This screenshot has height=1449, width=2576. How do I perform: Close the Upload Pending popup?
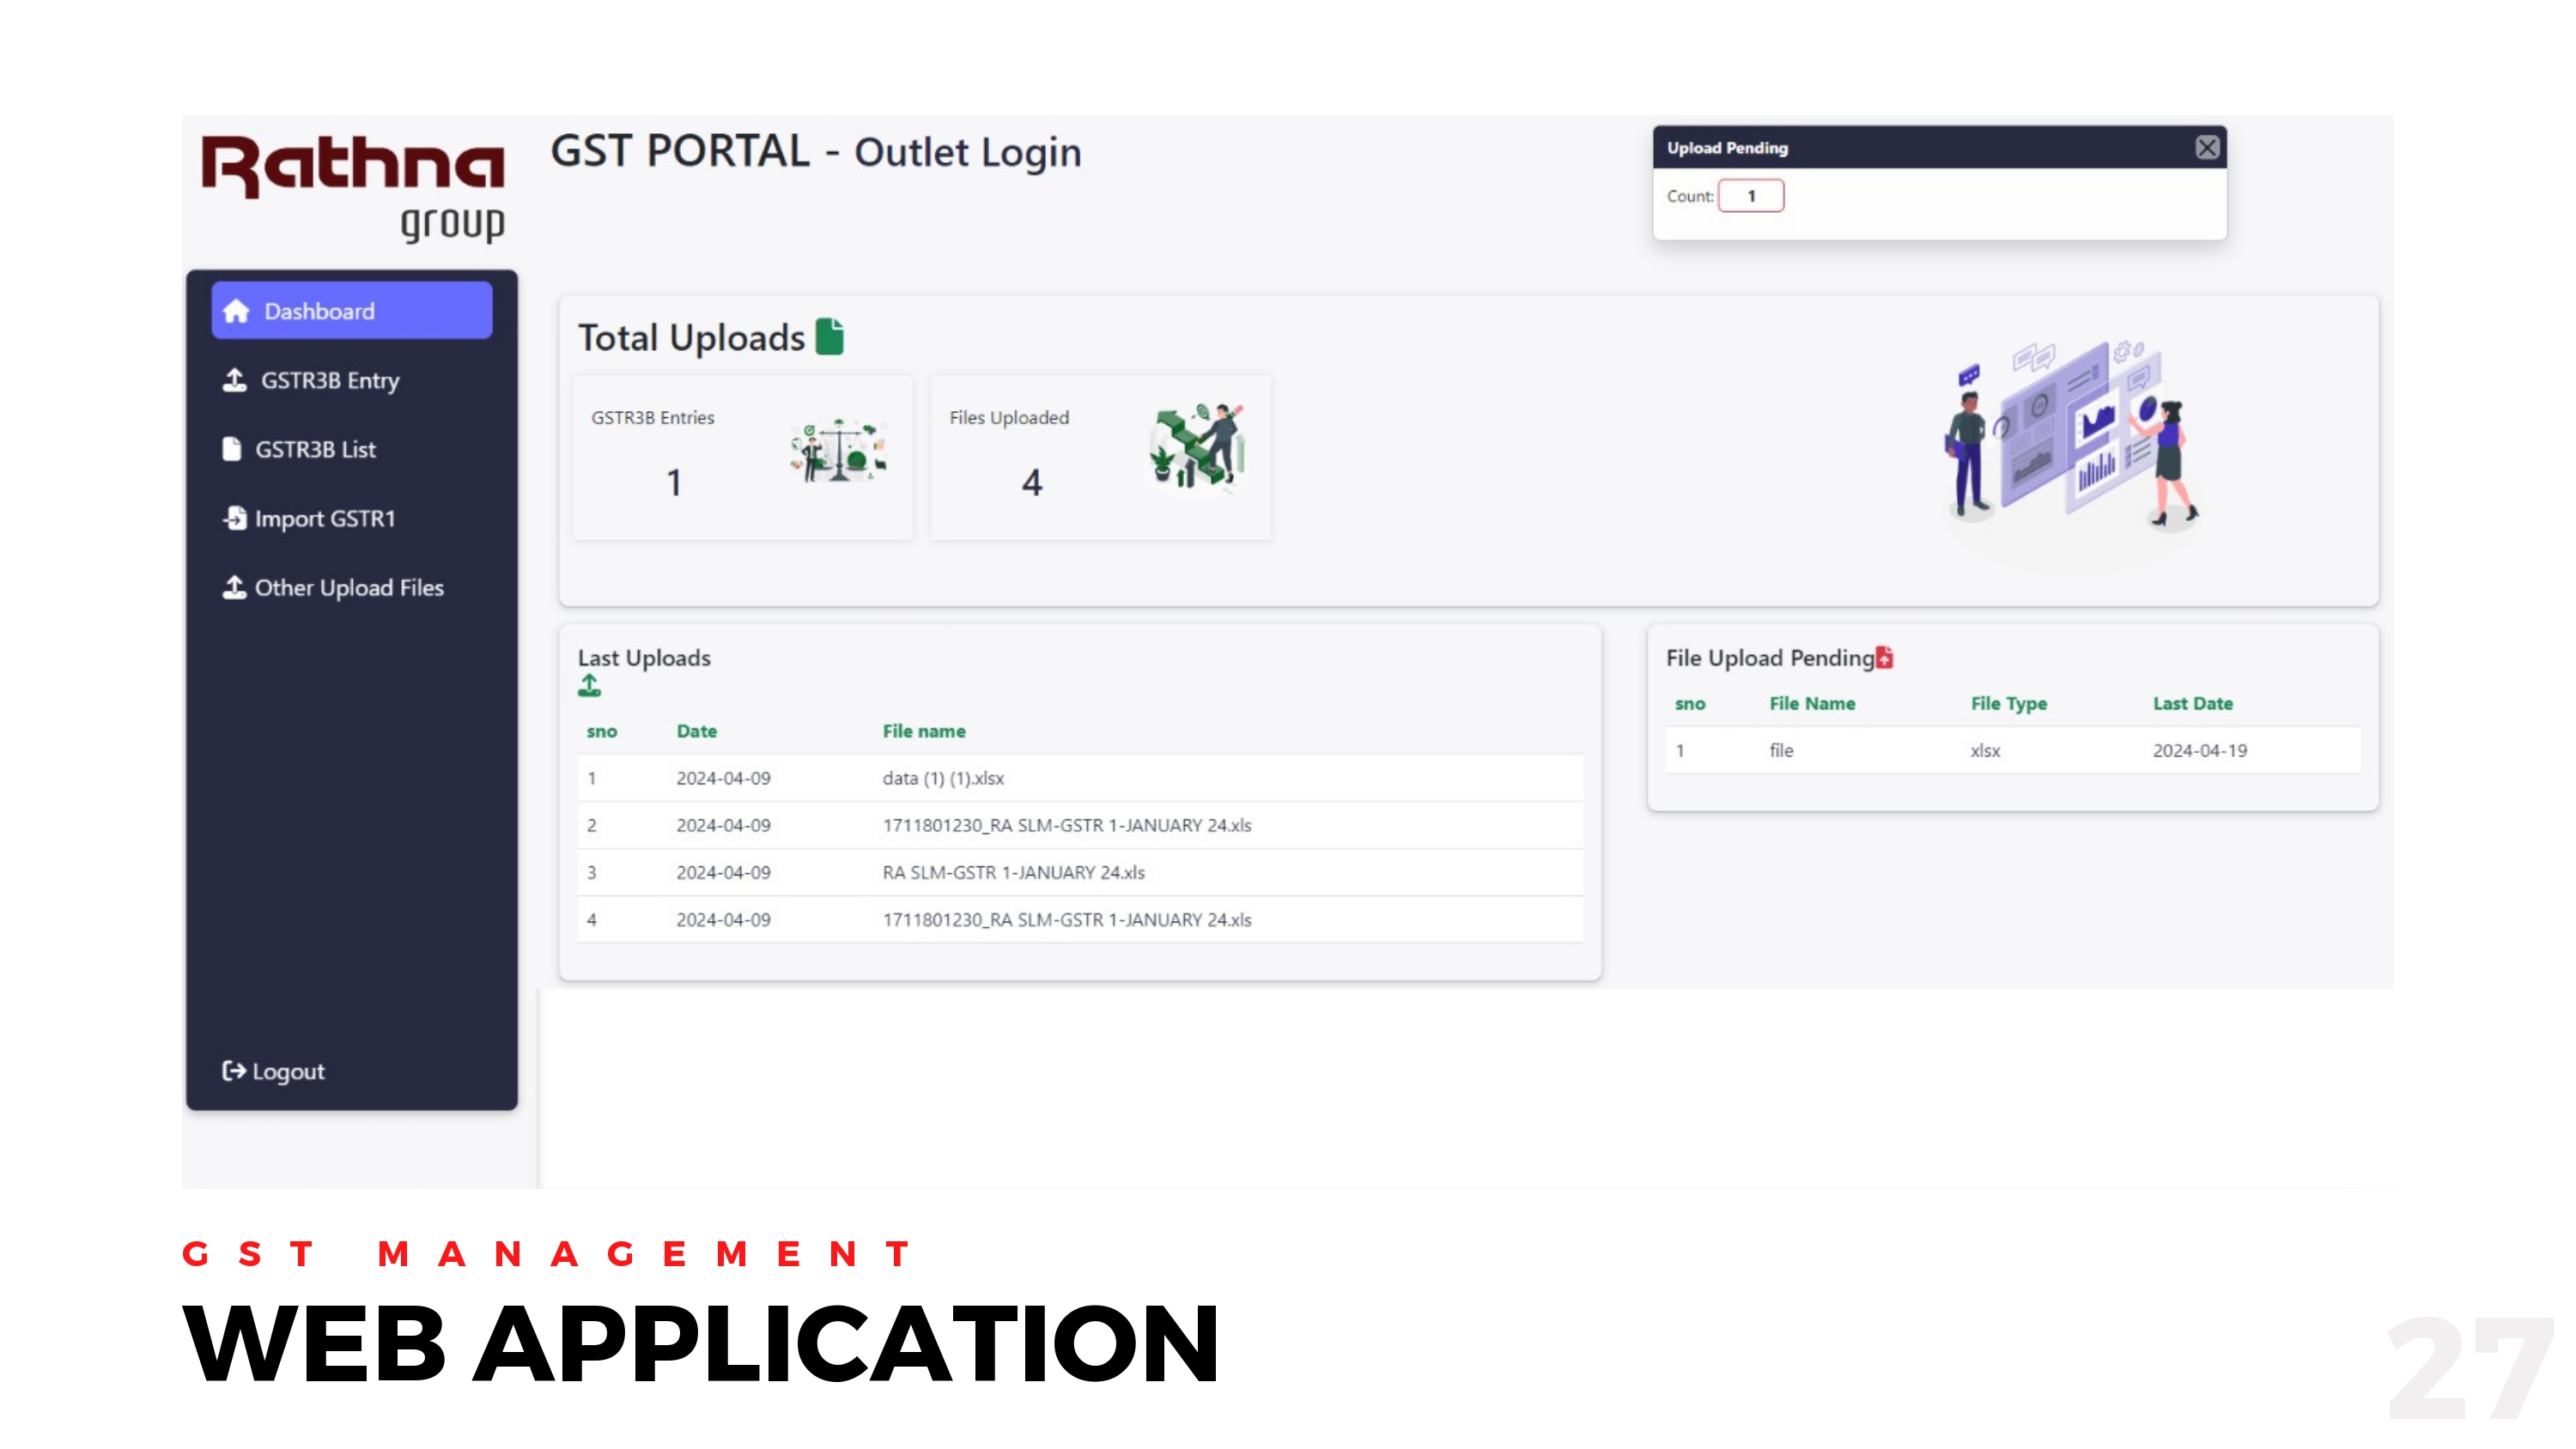click(2207, 148)
